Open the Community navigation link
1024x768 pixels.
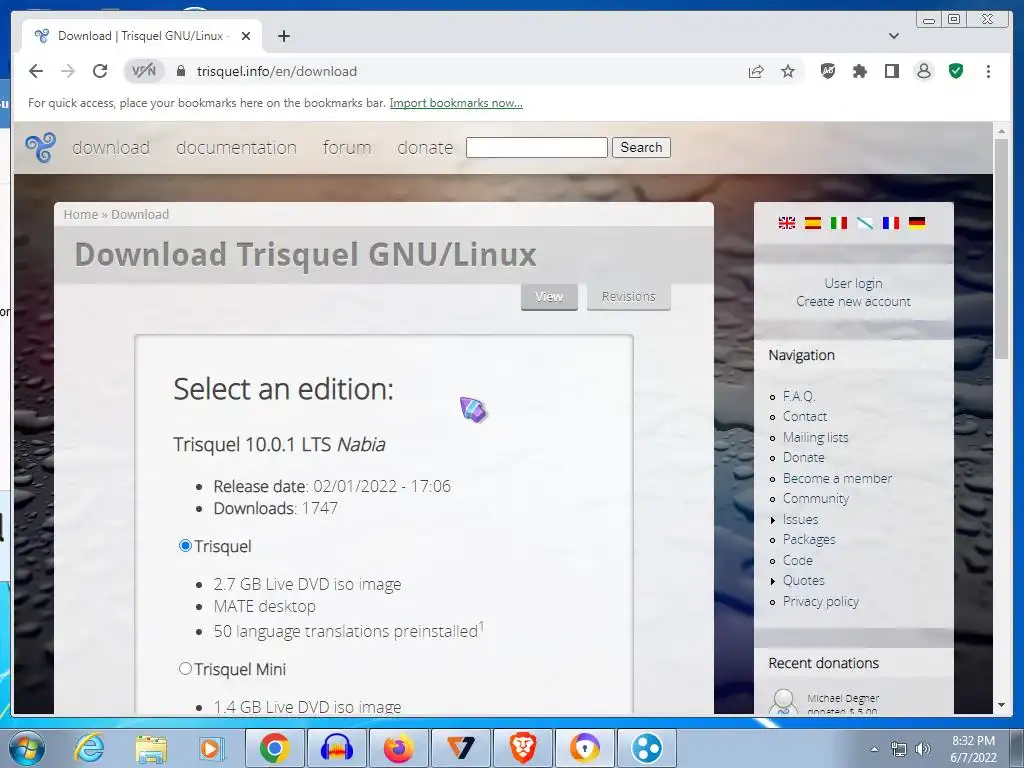point(816,498)
